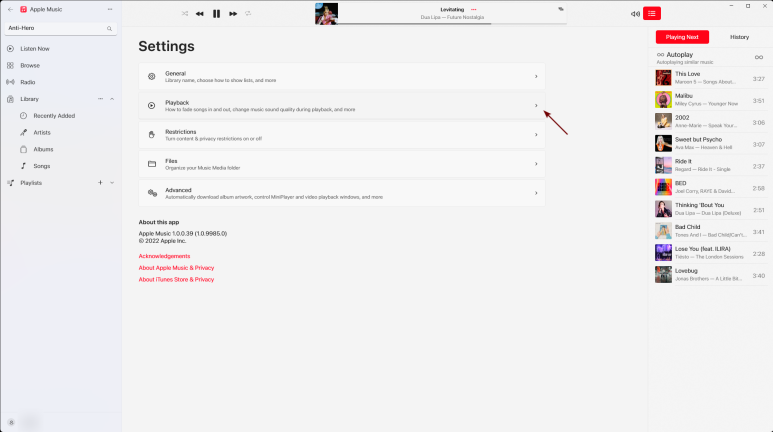This screenshot has height=432, width=773.
Task: Click the Files folder icon
Action: [152, 164]
